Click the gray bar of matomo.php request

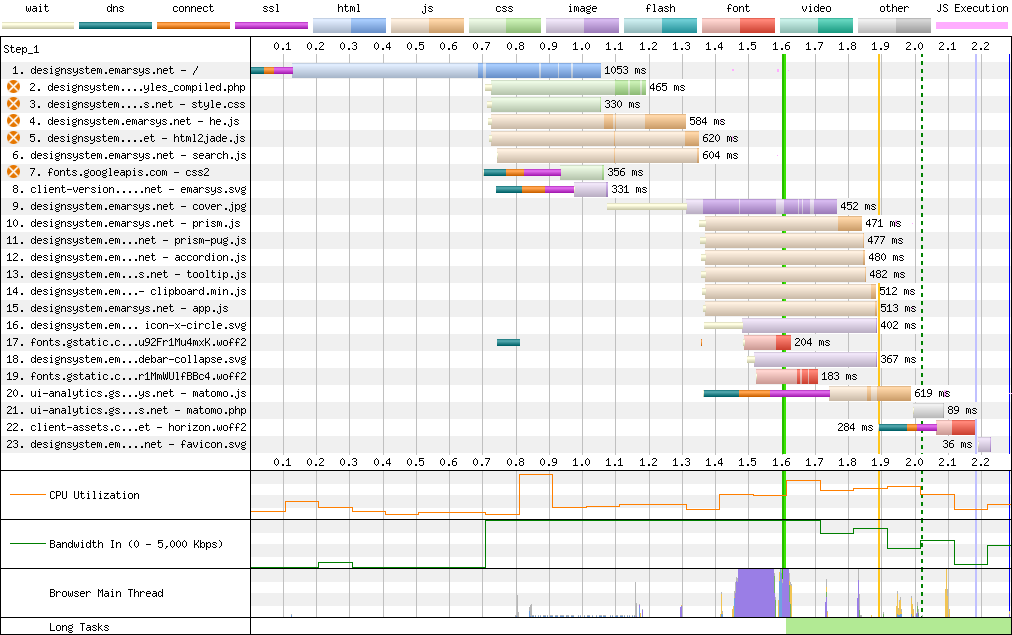pyautogui.click(x=928, y=410)
